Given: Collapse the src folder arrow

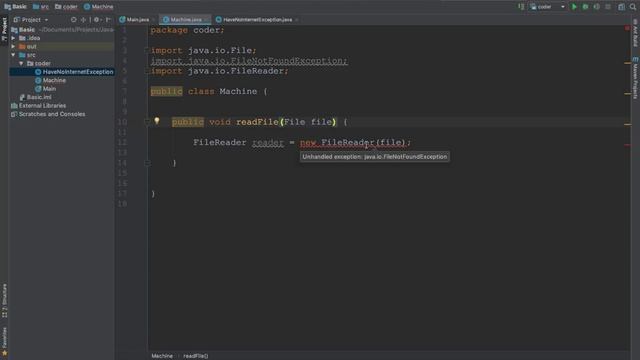Looking at the screenshot, I should pyautogui.click(x=13, y=55).
